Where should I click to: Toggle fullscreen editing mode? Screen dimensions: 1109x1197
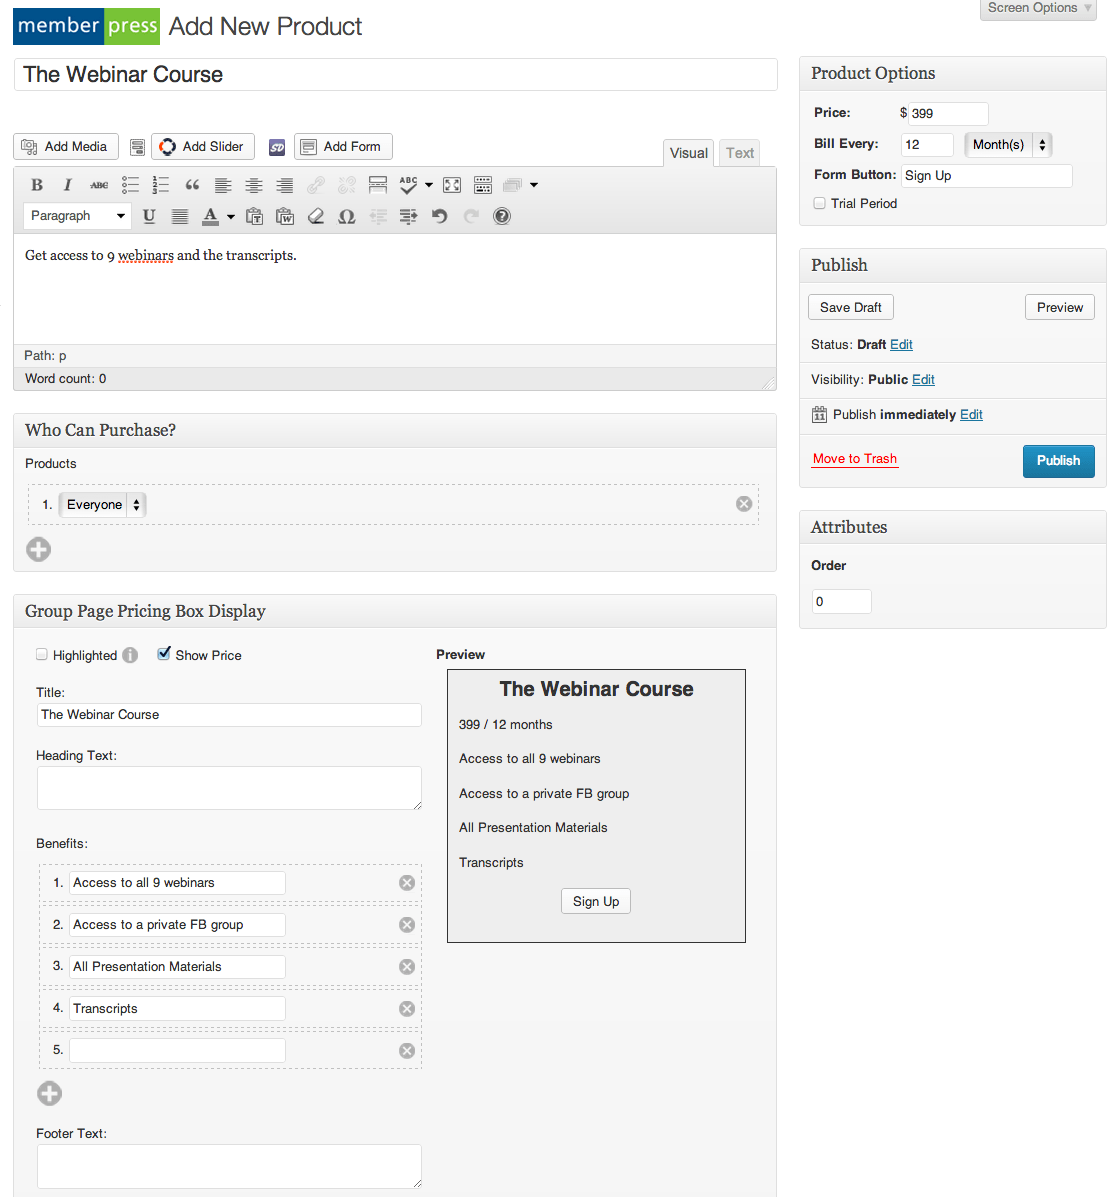pyautogui.click(x=452, y=185)
